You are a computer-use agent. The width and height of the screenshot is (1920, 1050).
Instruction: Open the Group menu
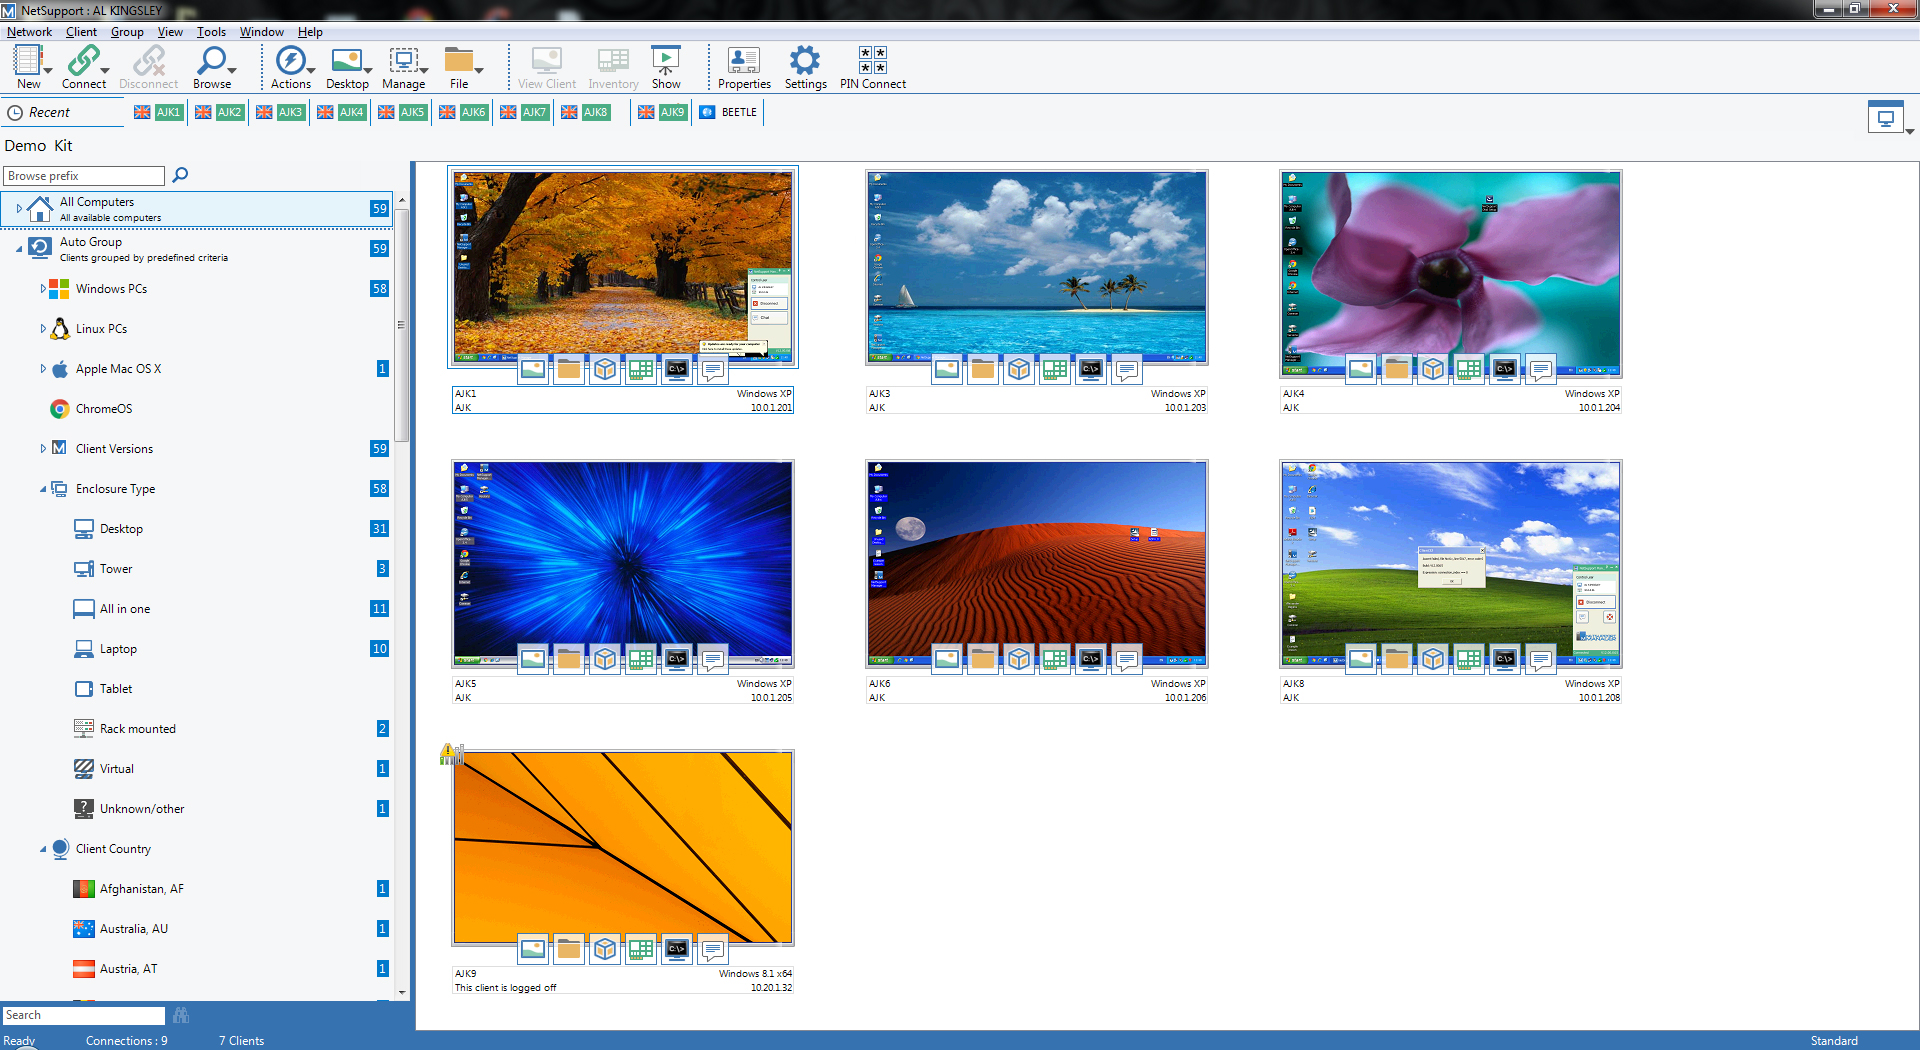point(127,32)
